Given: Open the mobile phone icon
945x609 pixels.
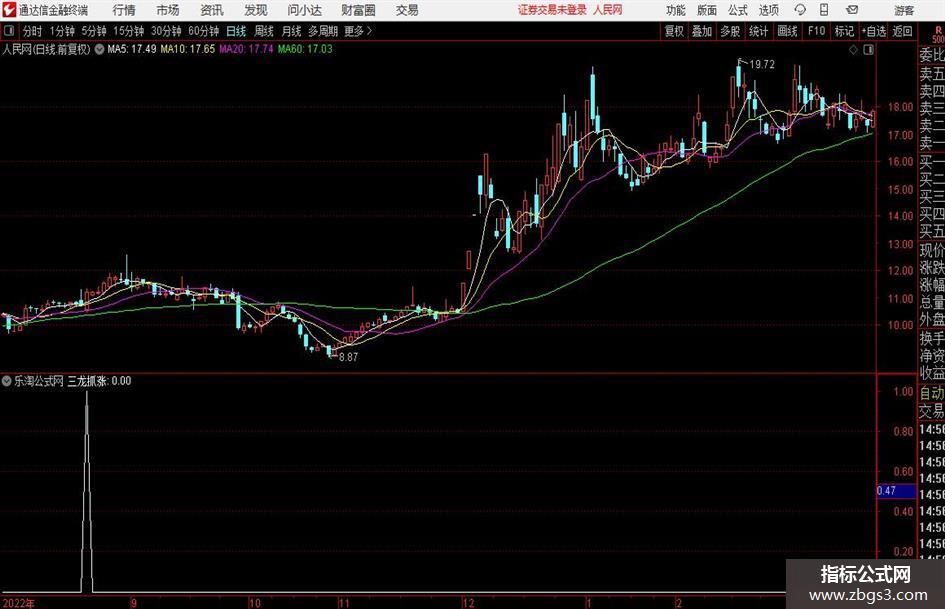Looking at the screenshot, I should click(824, 10).
